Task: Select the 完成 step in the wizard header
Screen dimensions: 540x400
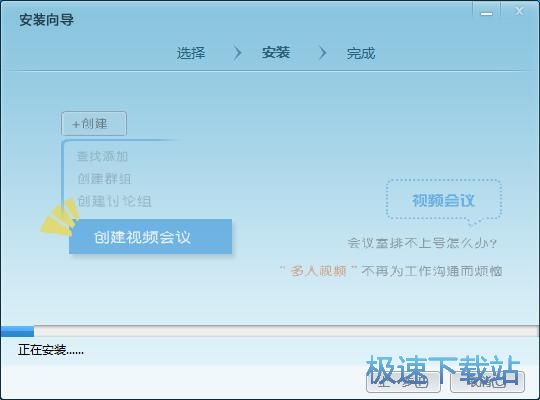Action: [361, 53]
